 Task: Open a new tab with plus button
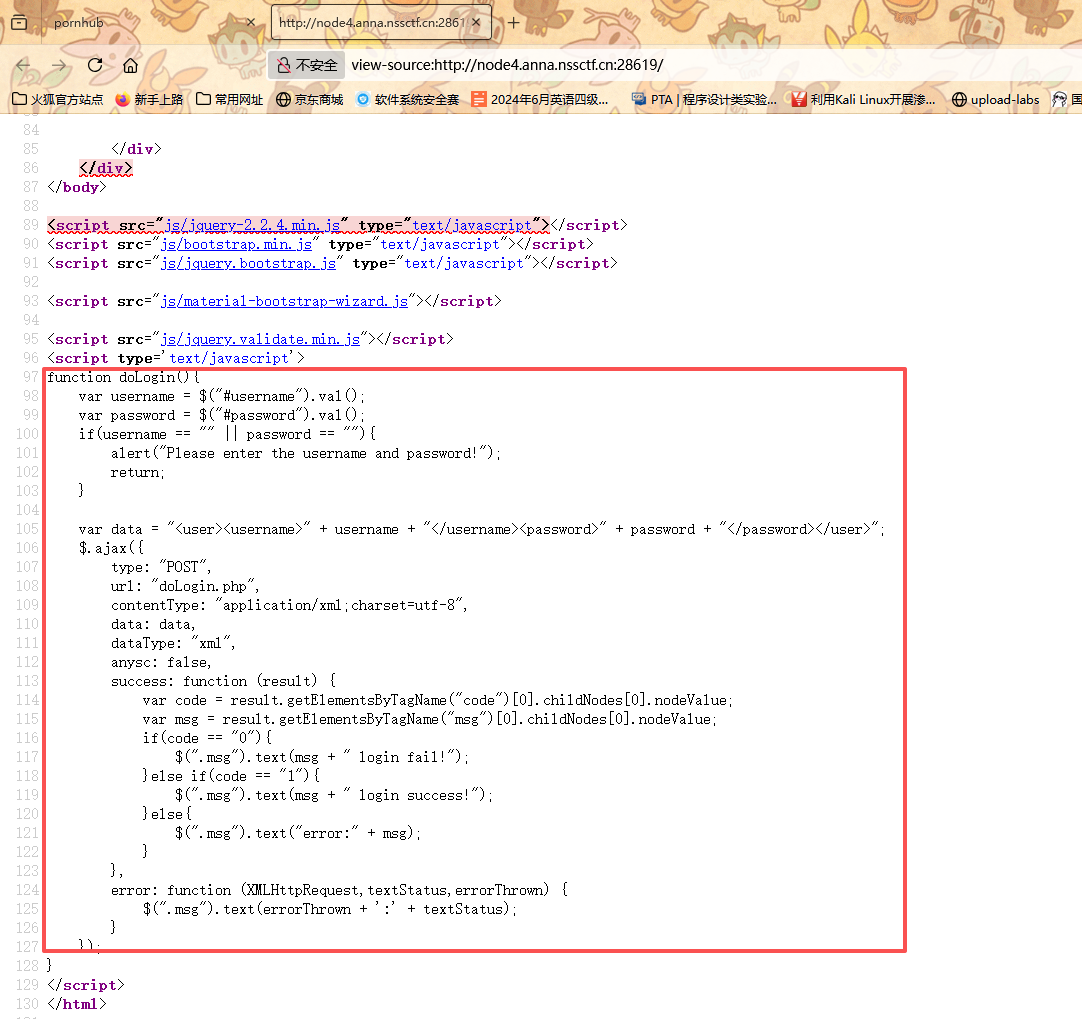coord(513,22)
